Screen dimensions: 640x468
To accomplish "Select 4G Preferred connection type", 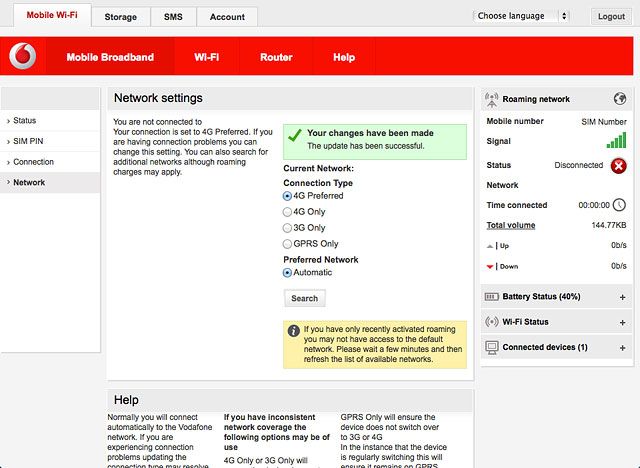I will coord(287,196).
